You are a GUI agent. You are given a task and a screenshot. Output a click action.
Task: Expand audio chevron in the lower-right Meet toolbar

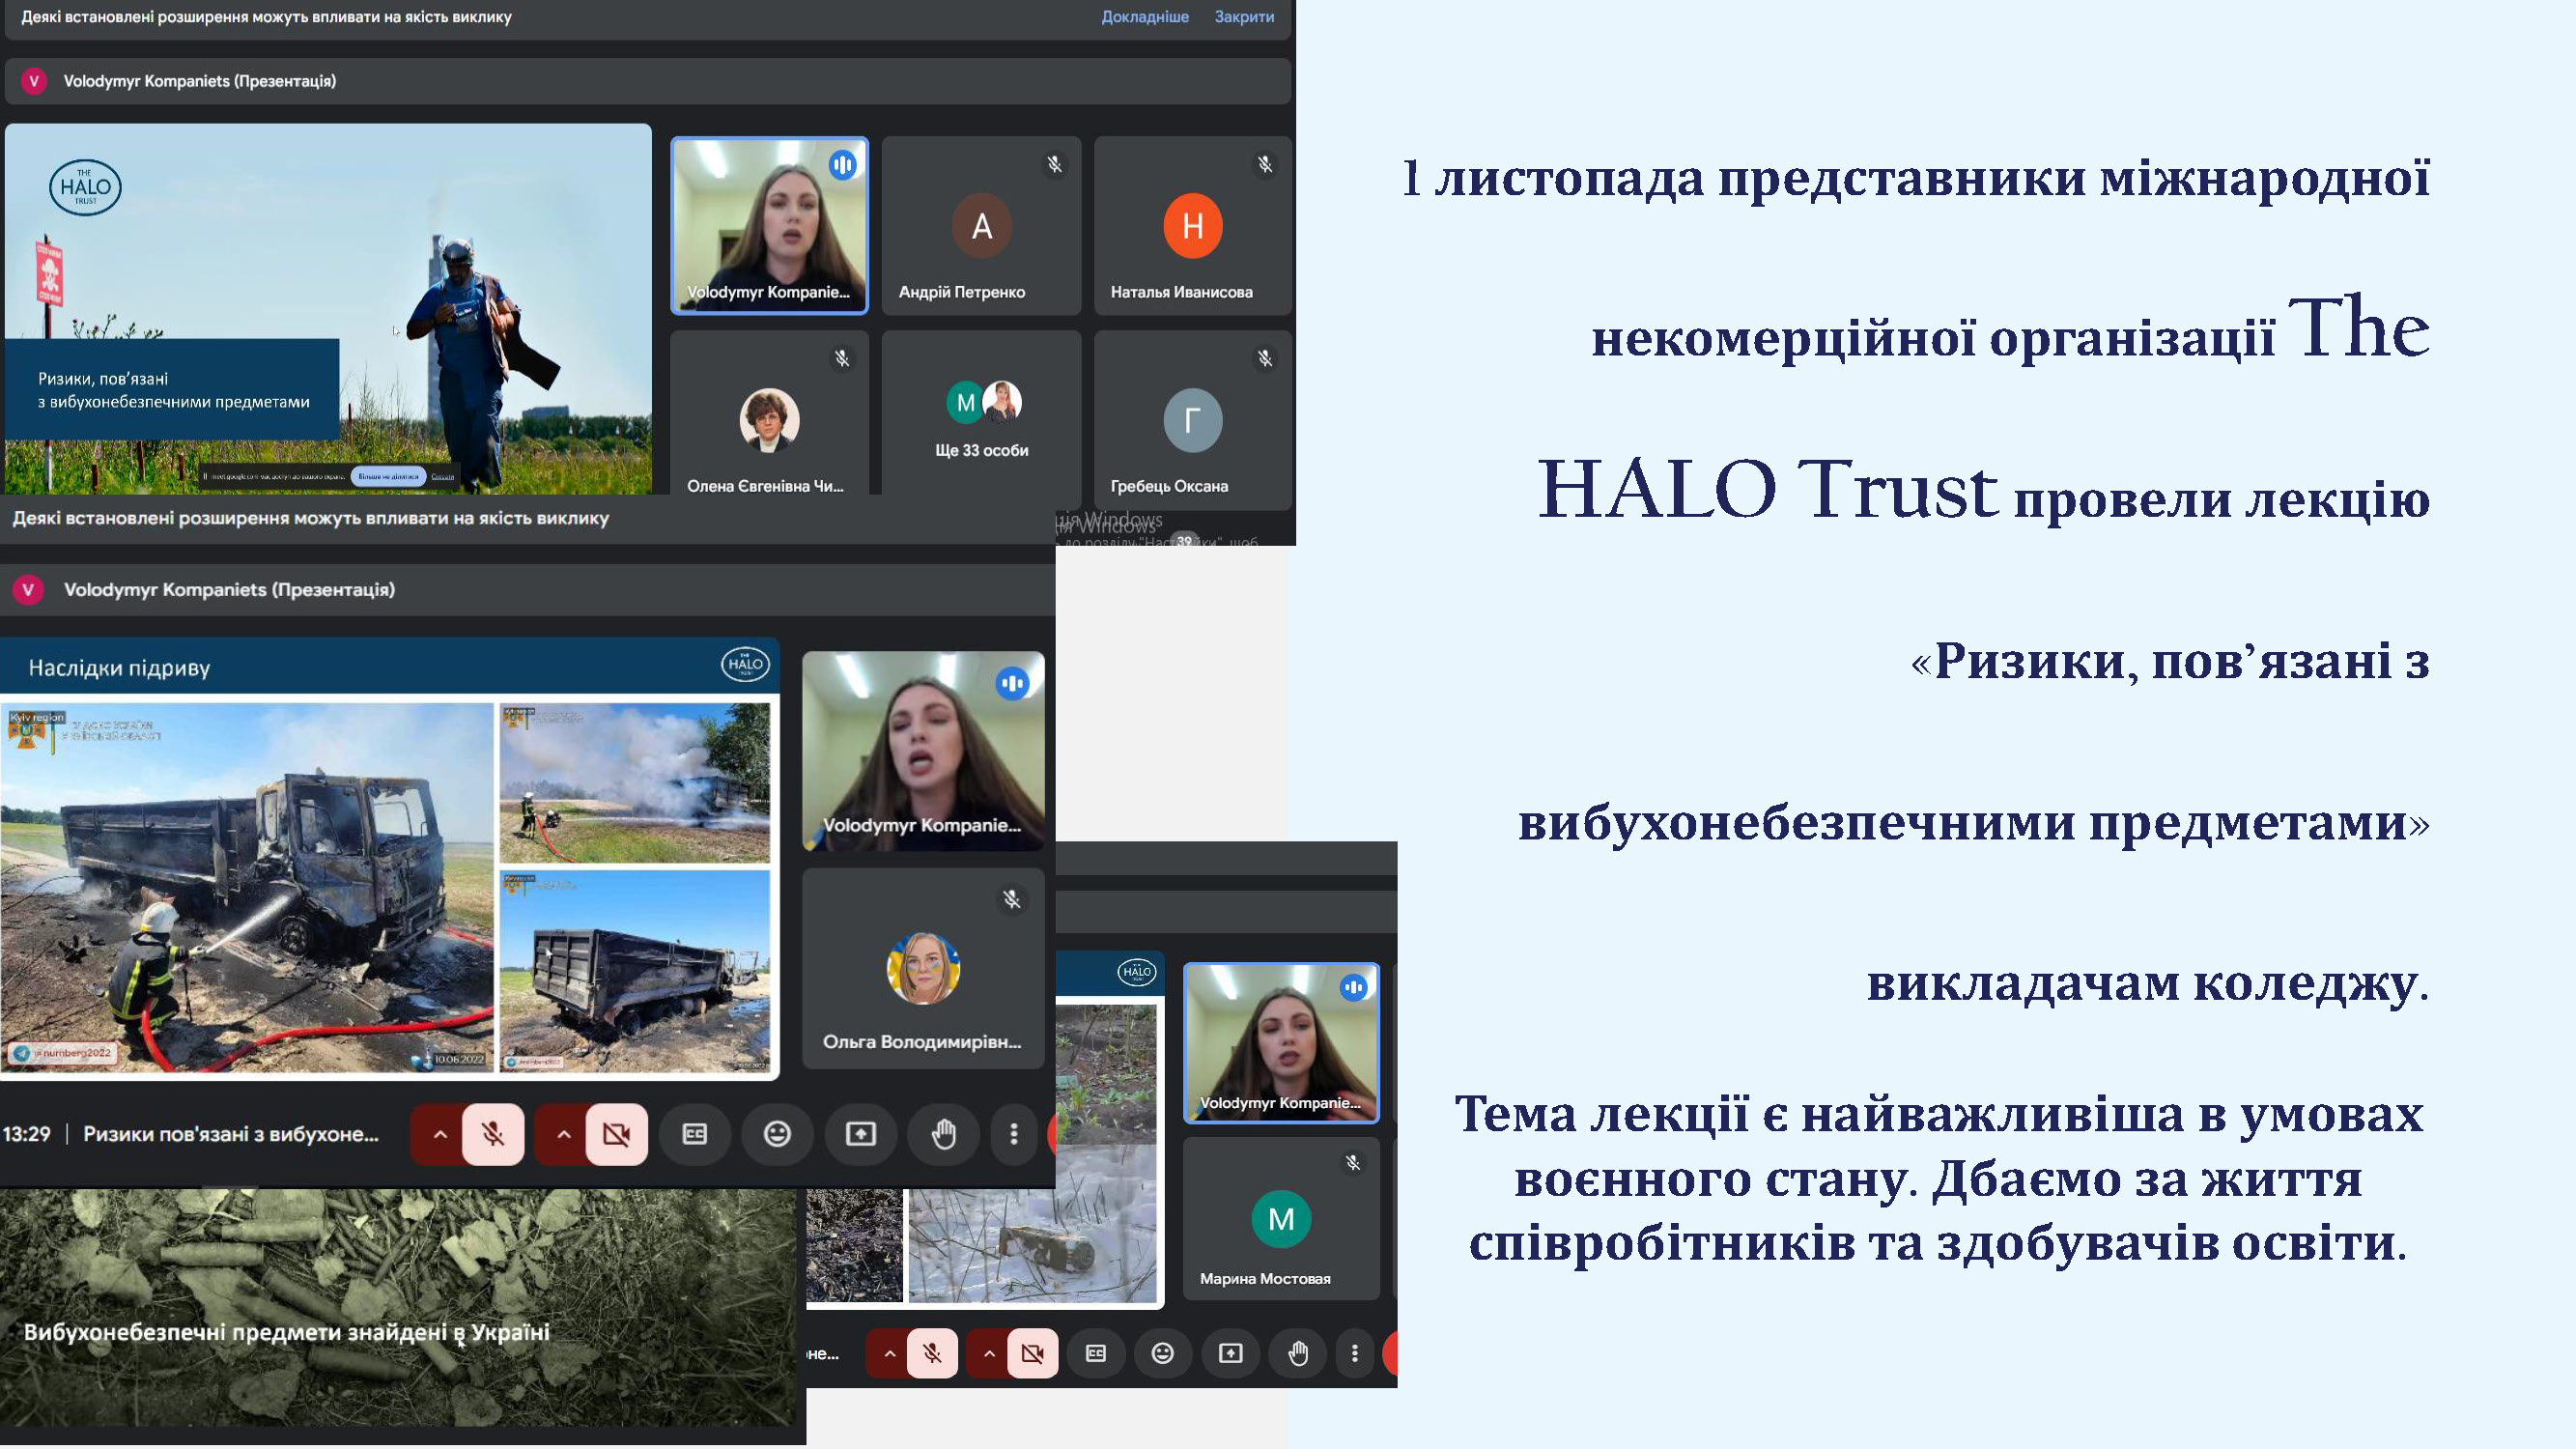coord(888,1353)
